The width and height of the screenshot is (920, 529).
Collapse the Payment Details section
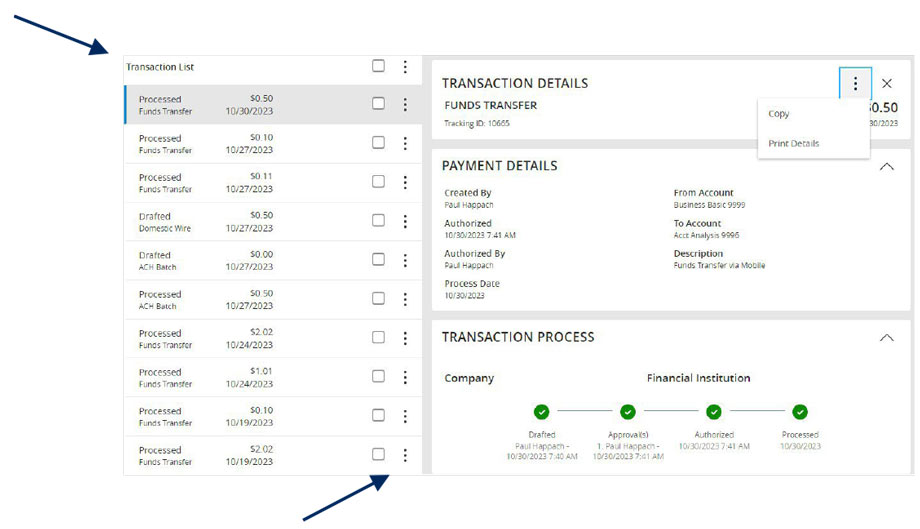887,167
